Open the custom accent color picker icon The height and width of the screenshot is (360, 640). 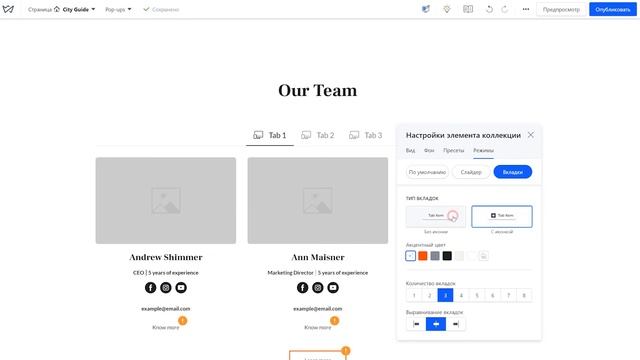[484, 256]
